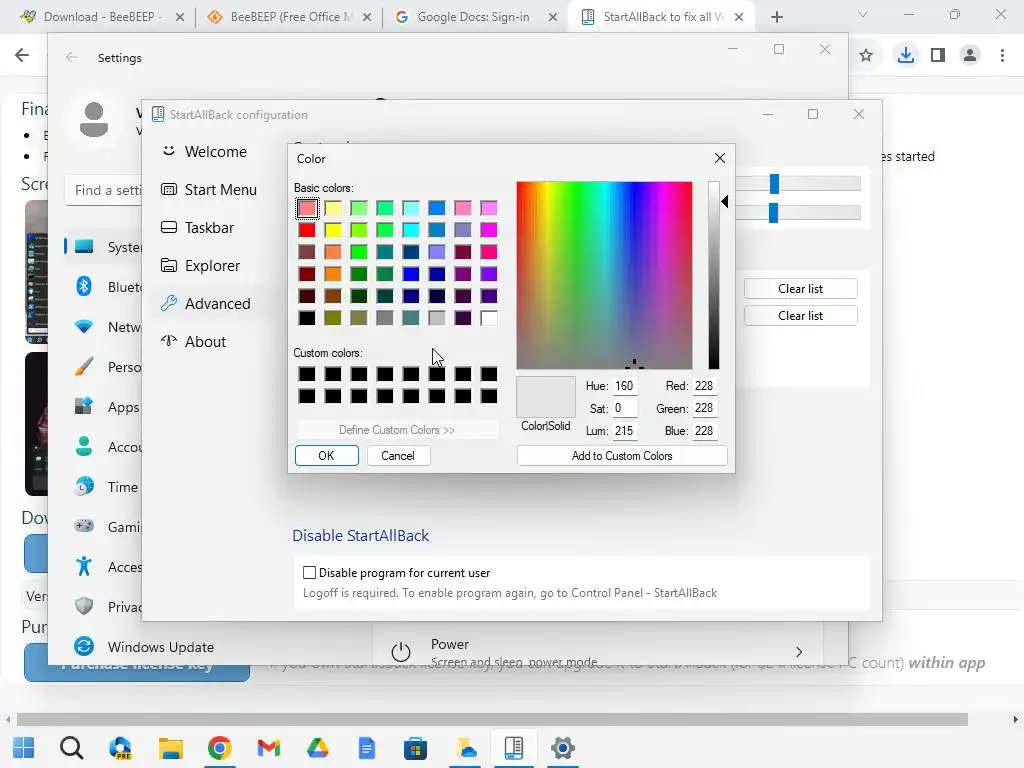This screenshot has height=768, width=1024.
Task: Expand Power row chevron in Settings
Action: [799, 652]
